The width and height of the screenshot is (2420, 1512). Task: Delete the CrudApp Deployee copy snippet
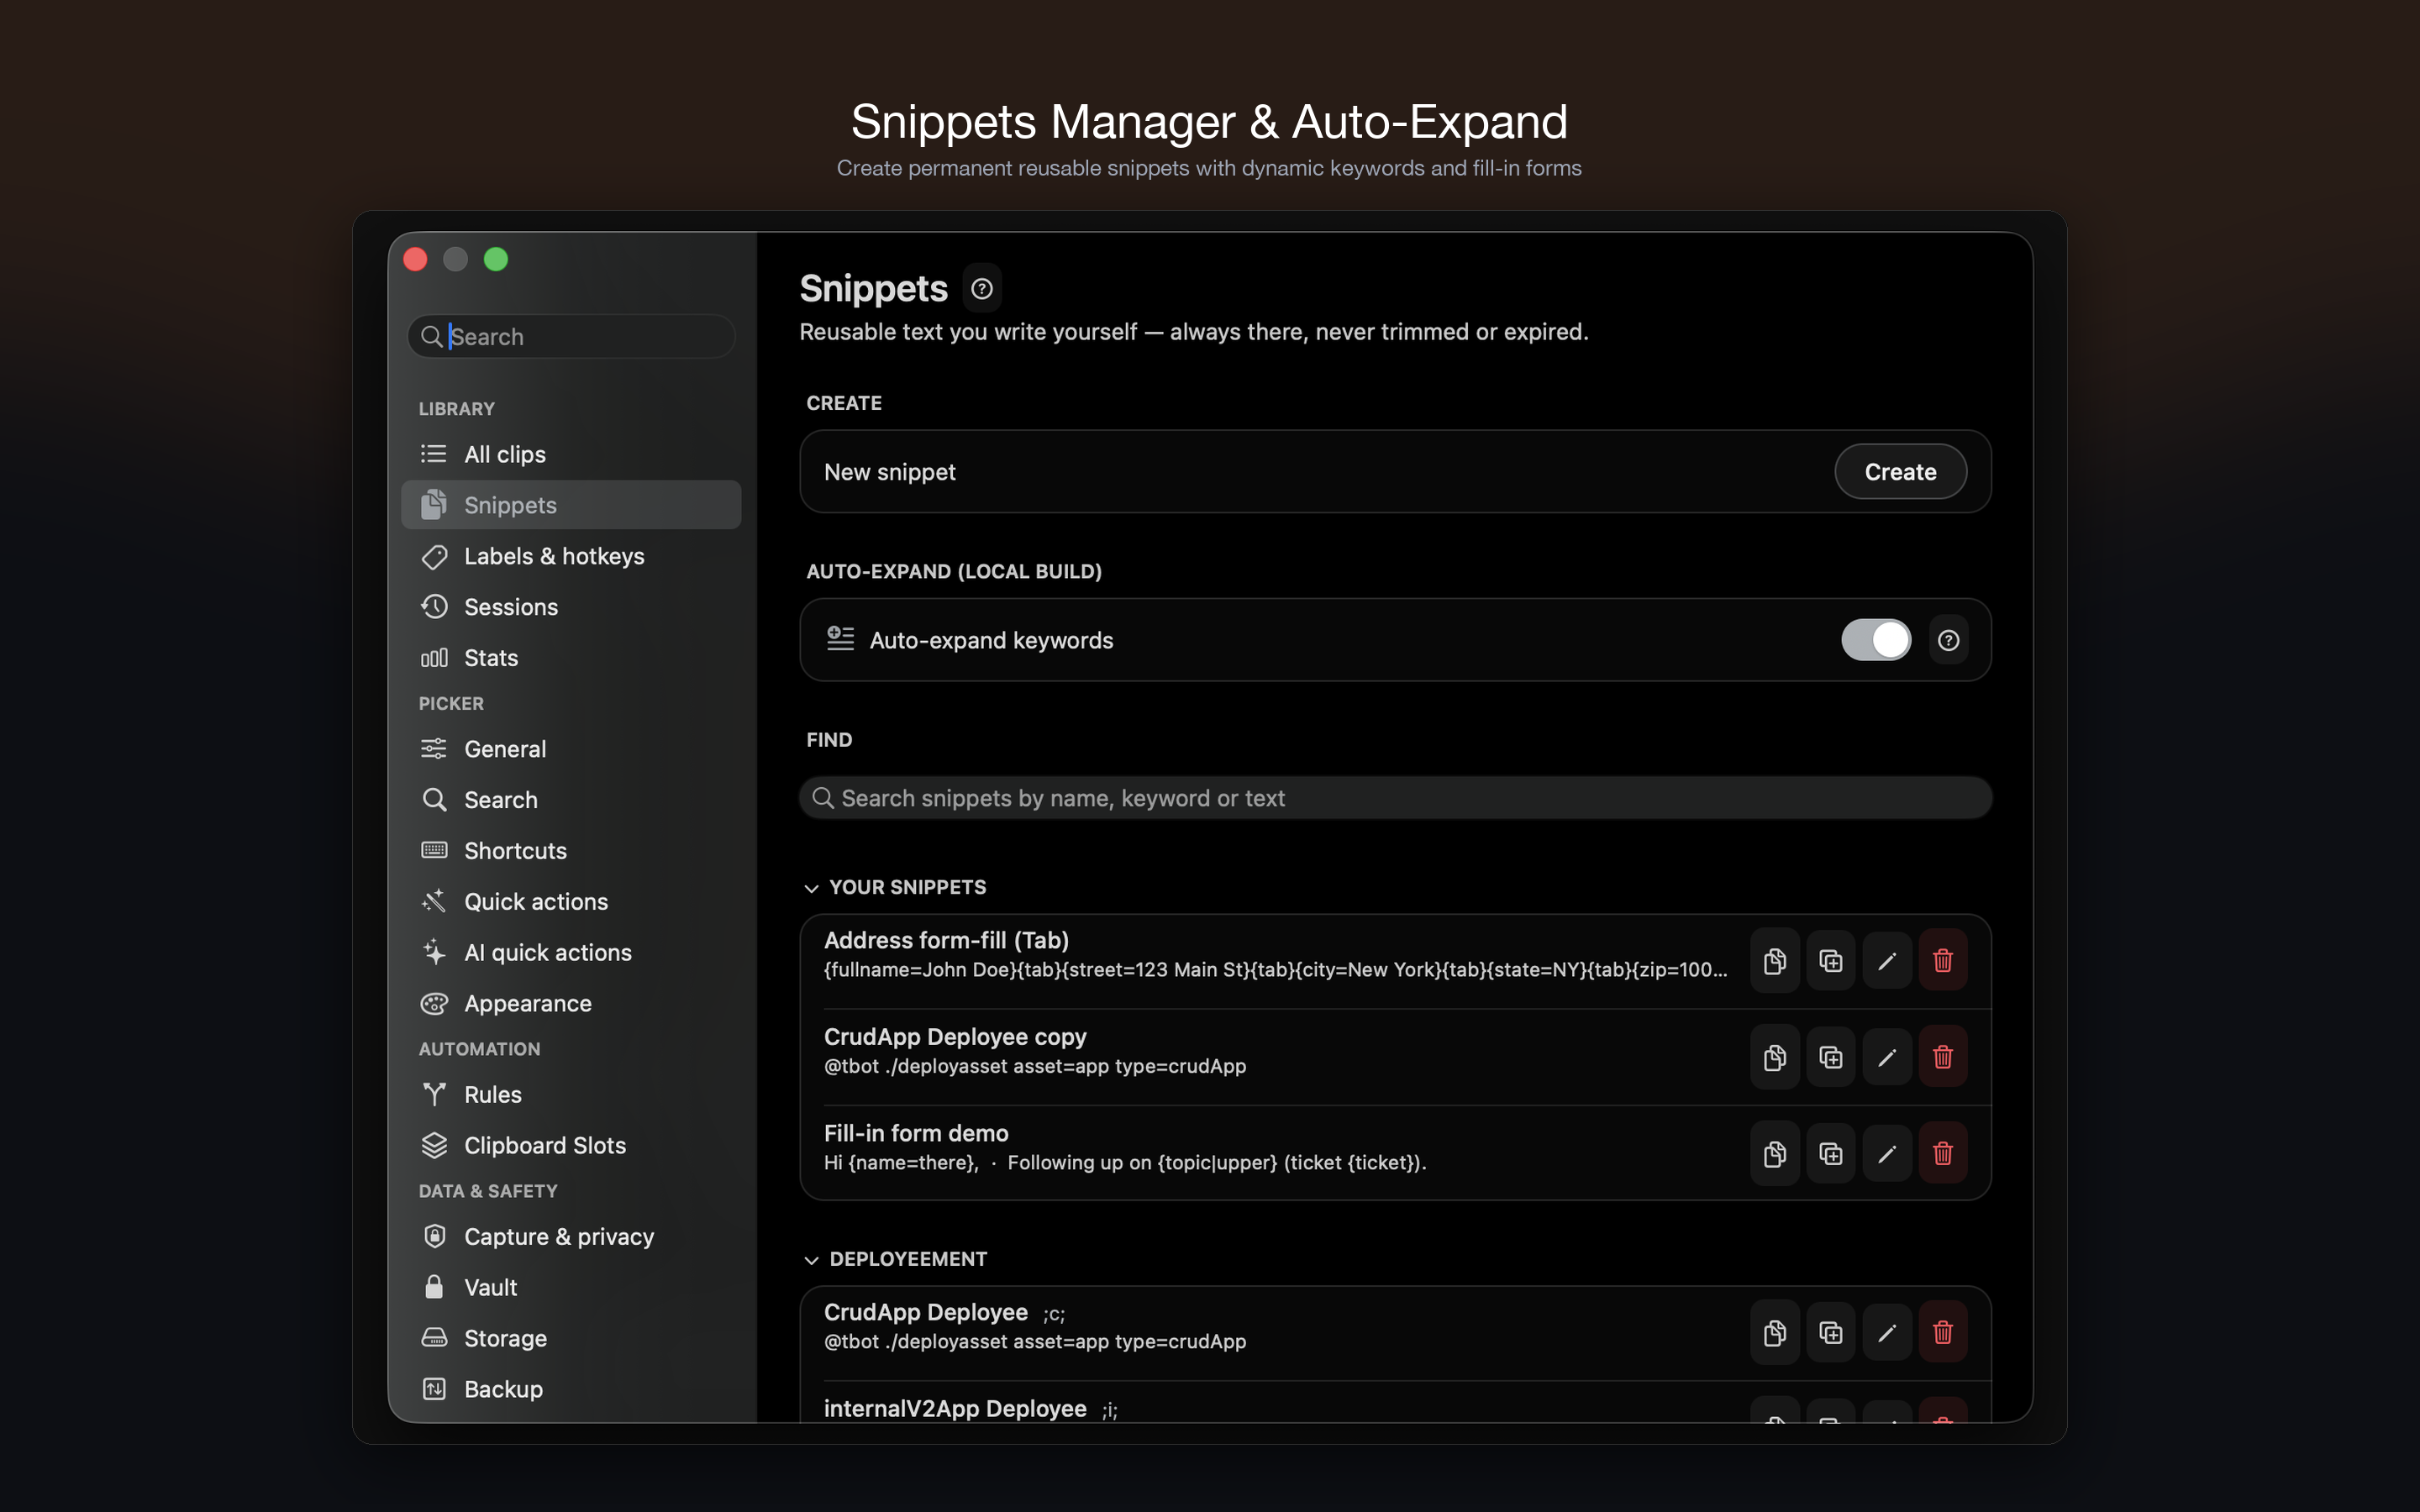1943,1057
